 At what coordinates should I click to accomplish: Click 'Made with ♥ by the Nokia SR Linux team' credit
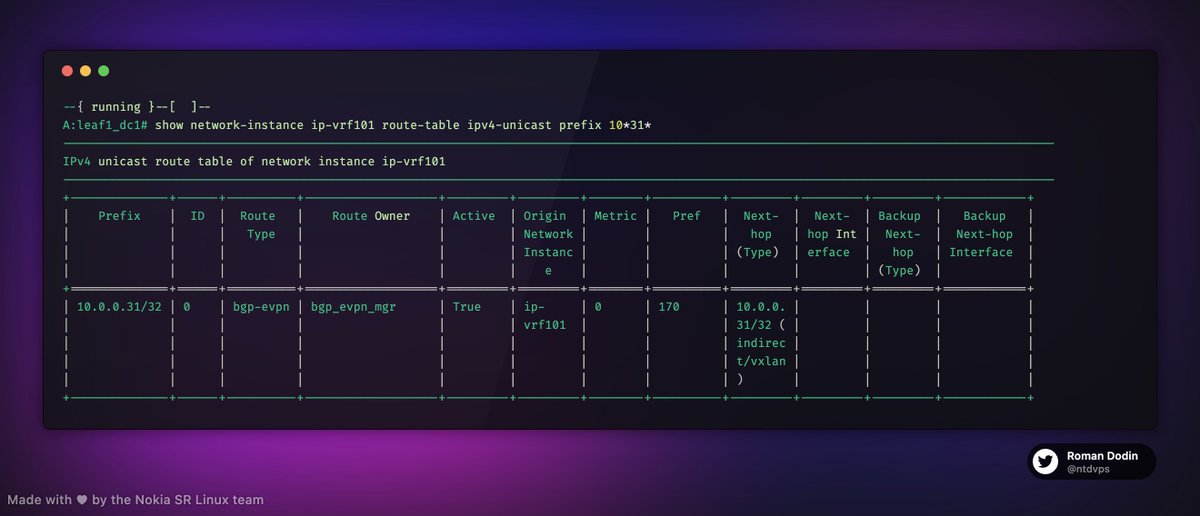[137, 499]
